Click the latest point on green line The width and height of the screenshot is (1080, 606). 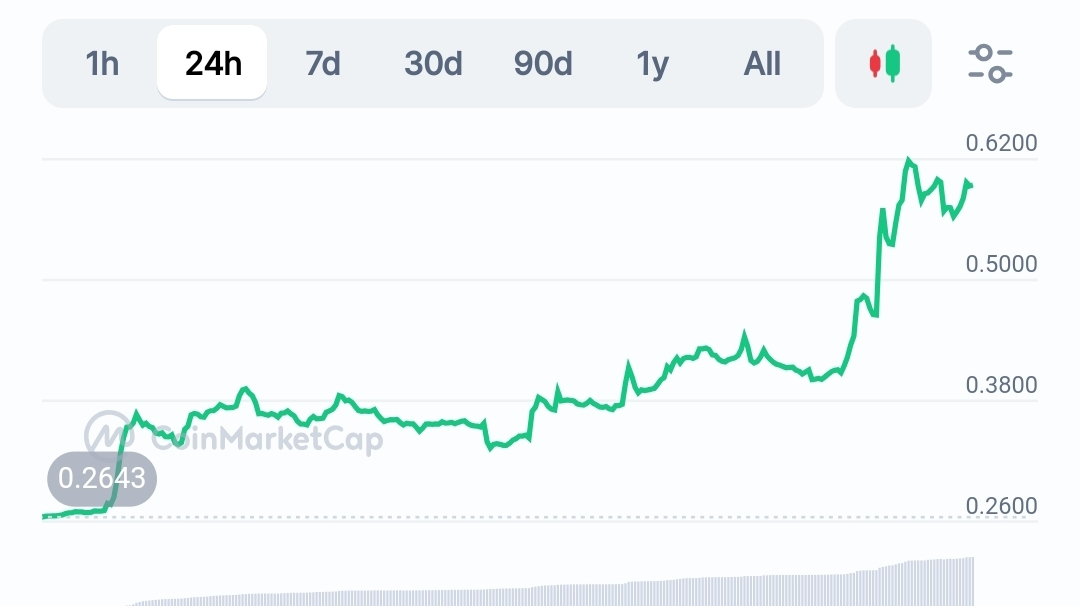pyautogui.click(x=971, y=185)
